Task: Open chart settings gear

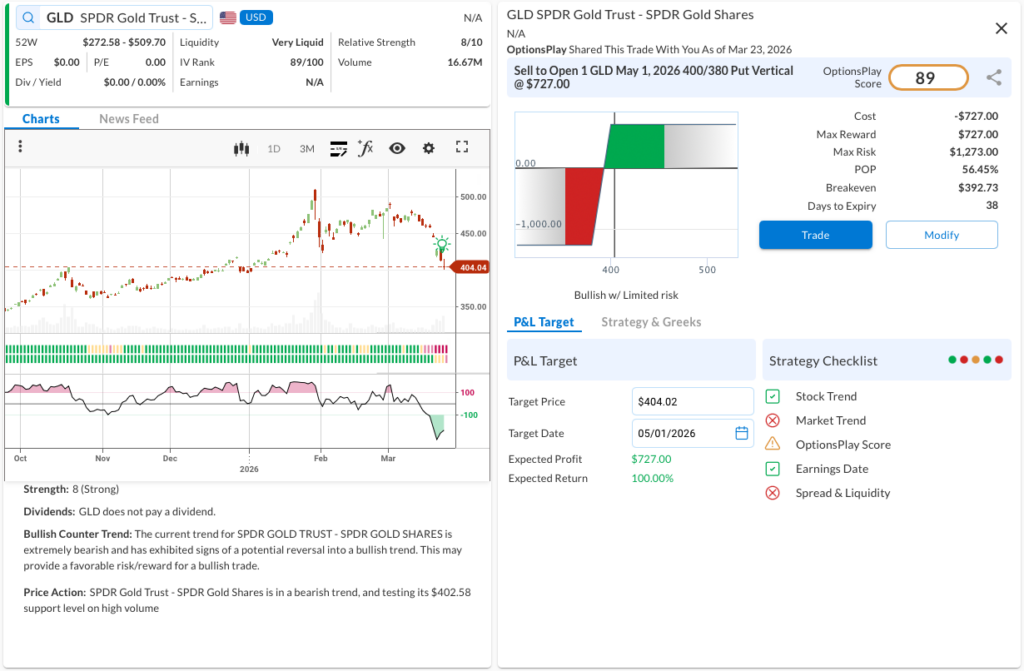Action: (429, 148)
